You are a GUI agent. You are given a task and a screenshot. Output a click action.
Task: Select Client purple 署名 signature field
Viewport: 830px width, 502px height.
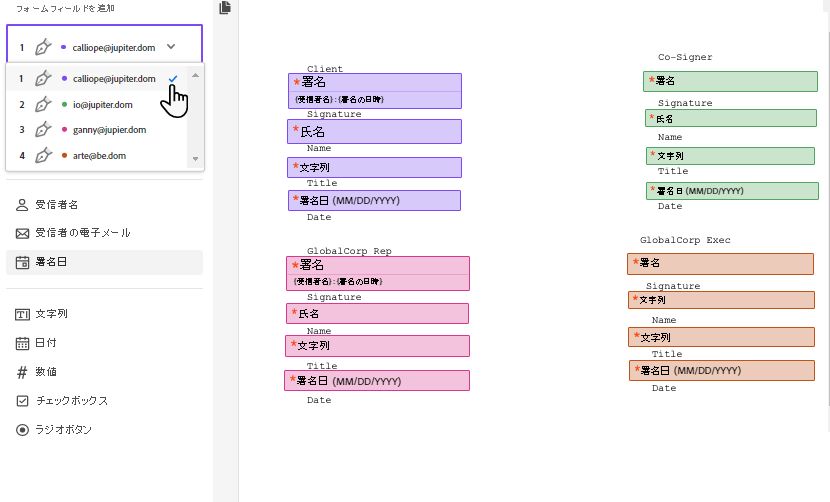375,91
